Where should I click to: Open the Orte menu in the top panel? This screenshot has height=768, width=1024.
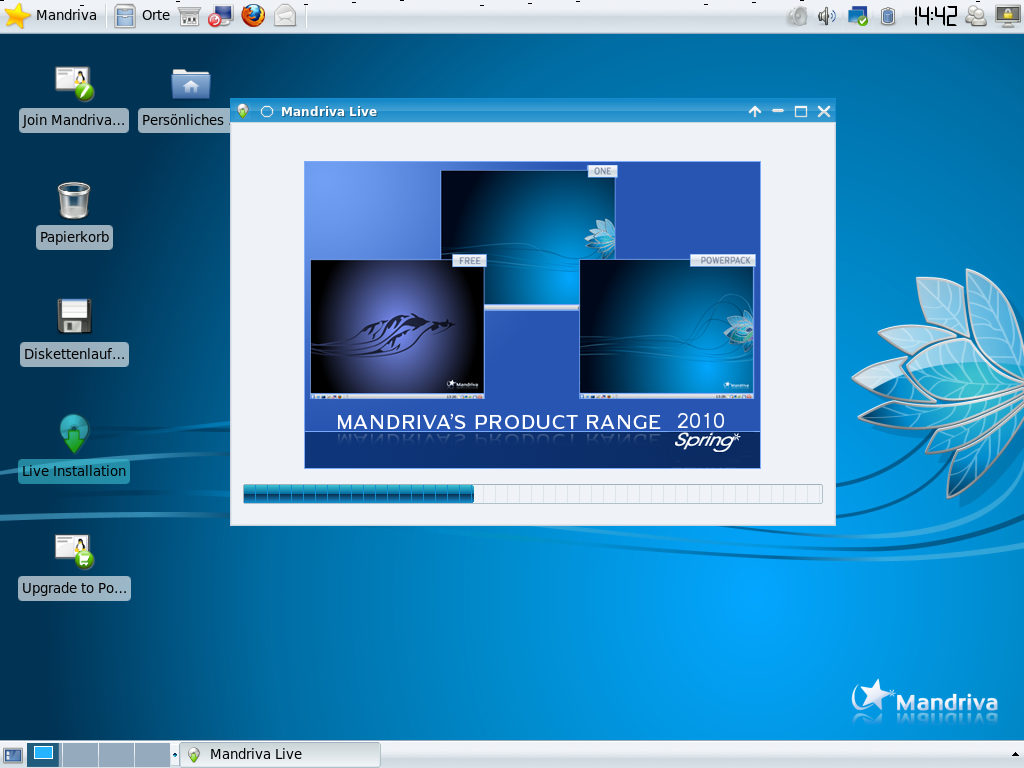tap(155, 15)
